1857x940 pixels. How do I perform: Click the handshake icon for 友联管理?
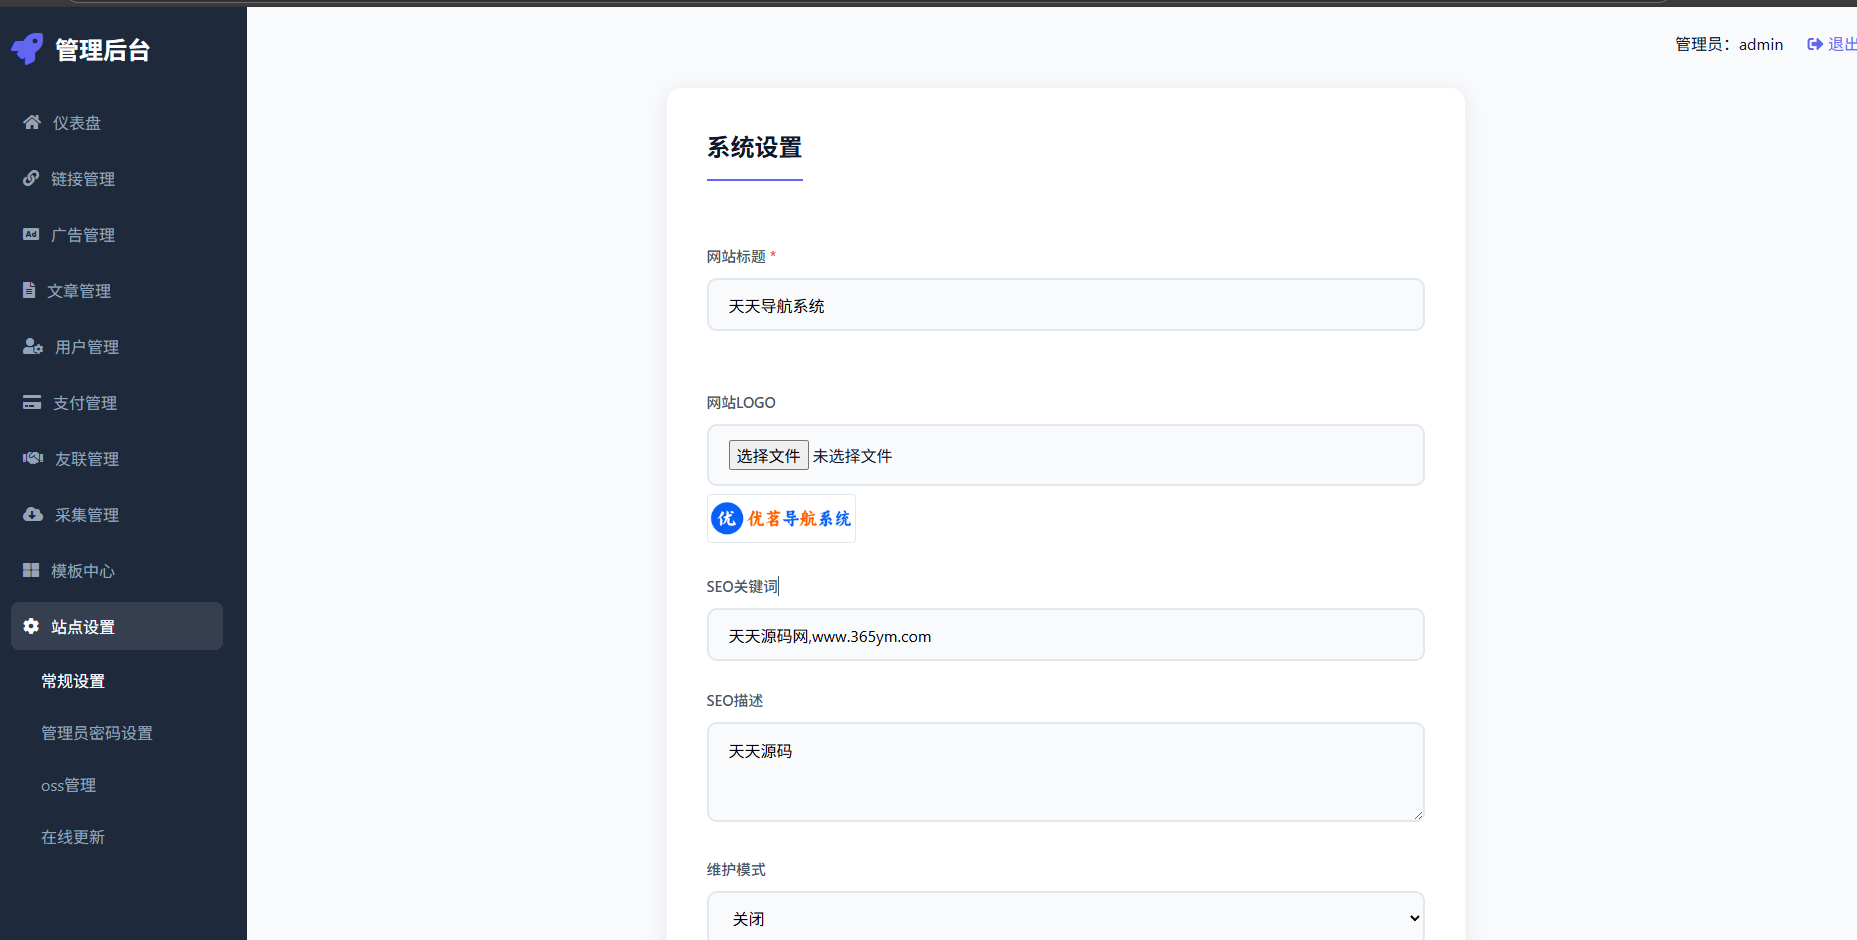[x=33, y=458]
